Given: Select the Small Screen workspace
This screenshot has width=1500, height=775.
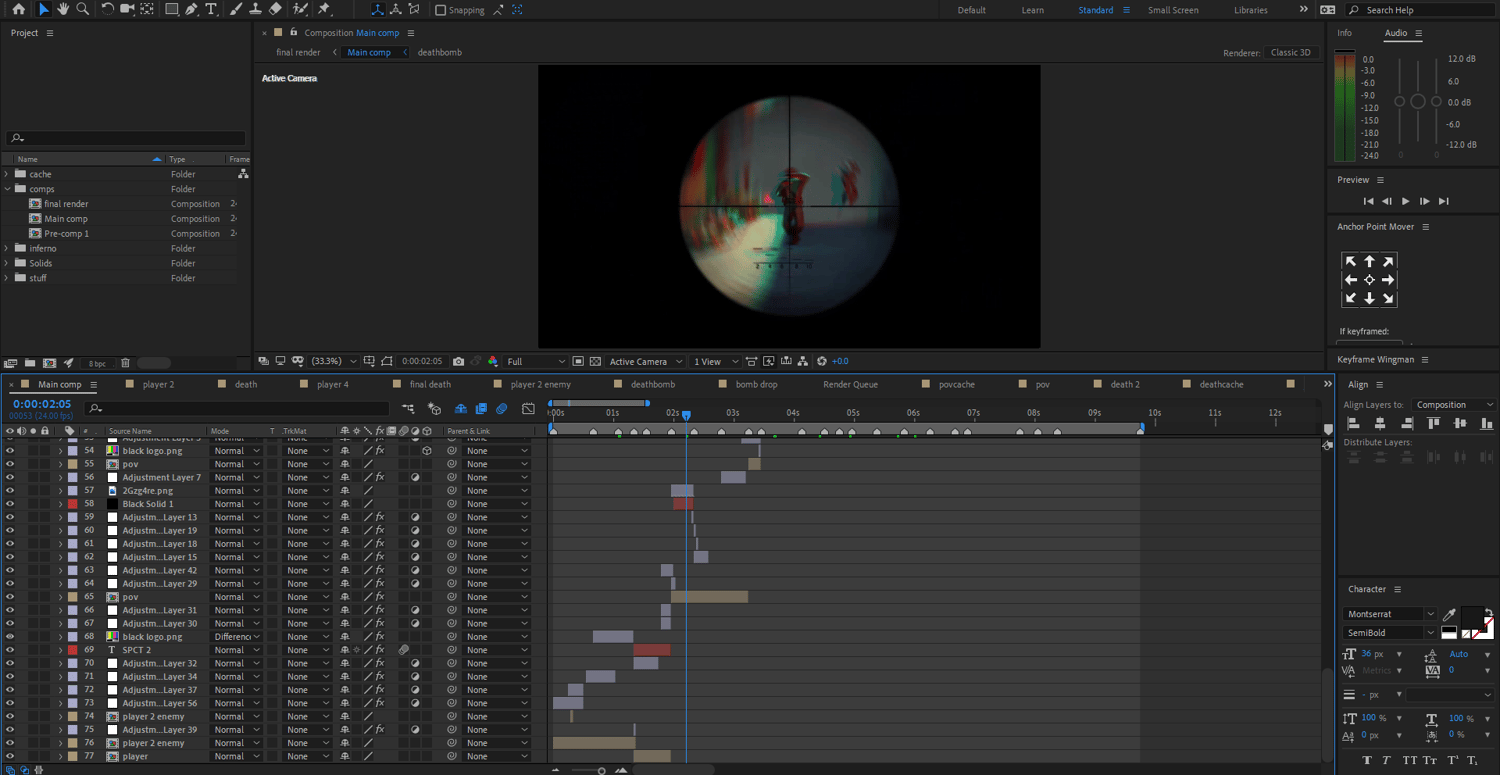Looking at the screenshot, I should click(1172, 10).
